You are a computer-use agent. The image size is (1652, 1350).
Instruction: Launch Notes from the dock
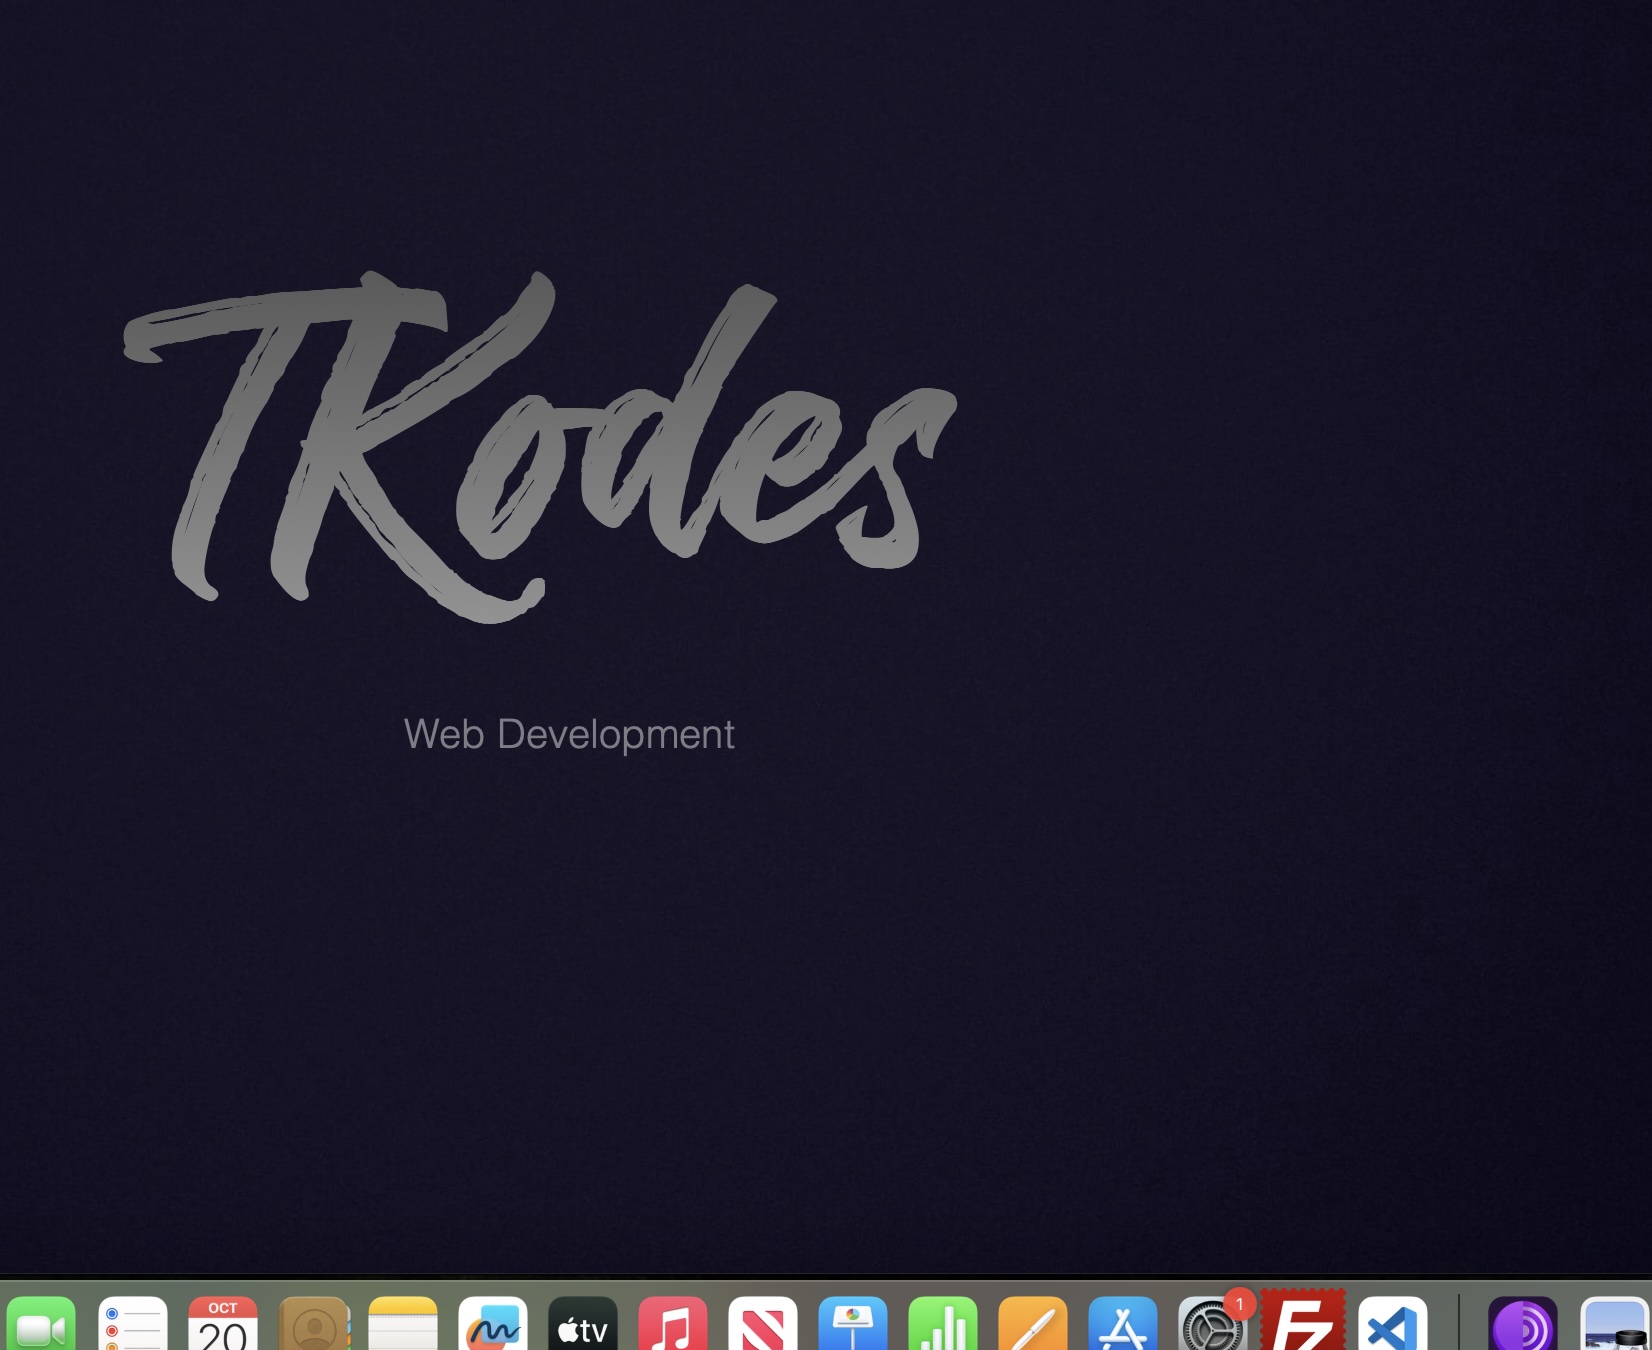click(x=403, y=1325)
